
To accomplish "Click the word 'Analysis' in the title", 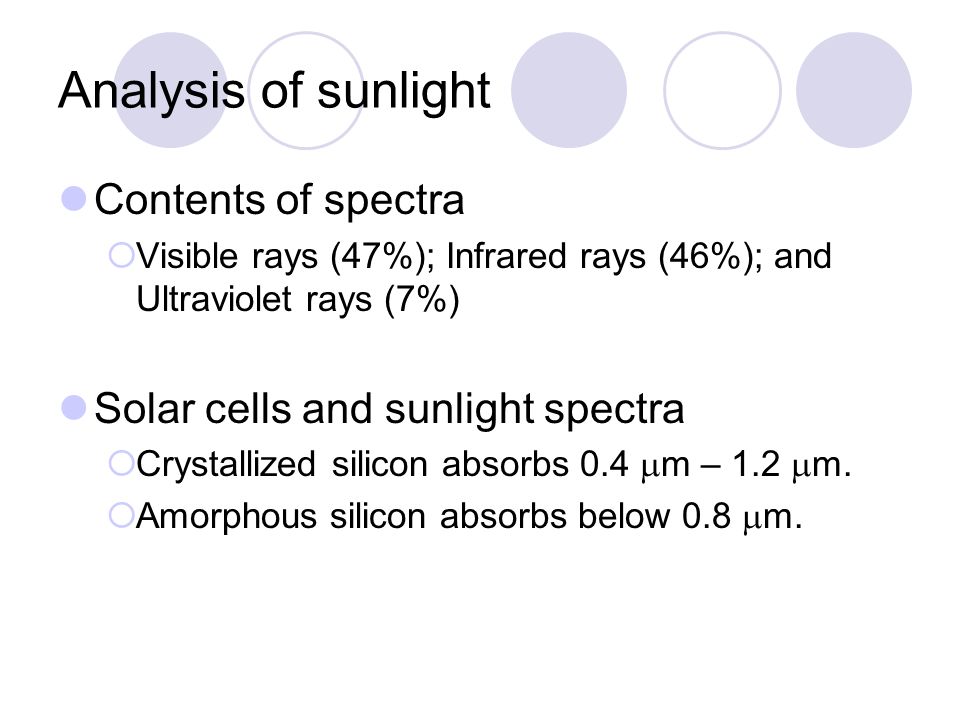I will (x=151, y=91).
